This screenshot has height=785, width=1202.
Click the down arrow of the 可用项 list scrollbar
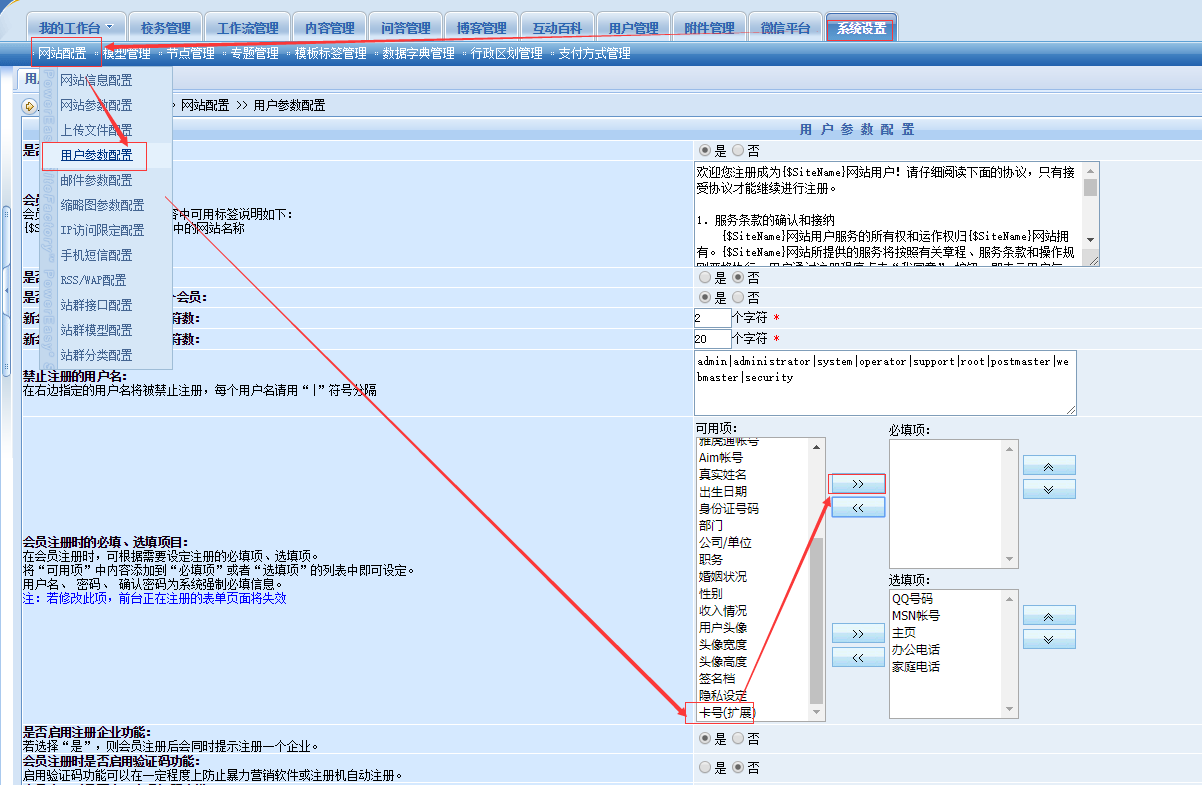(817, 713)
